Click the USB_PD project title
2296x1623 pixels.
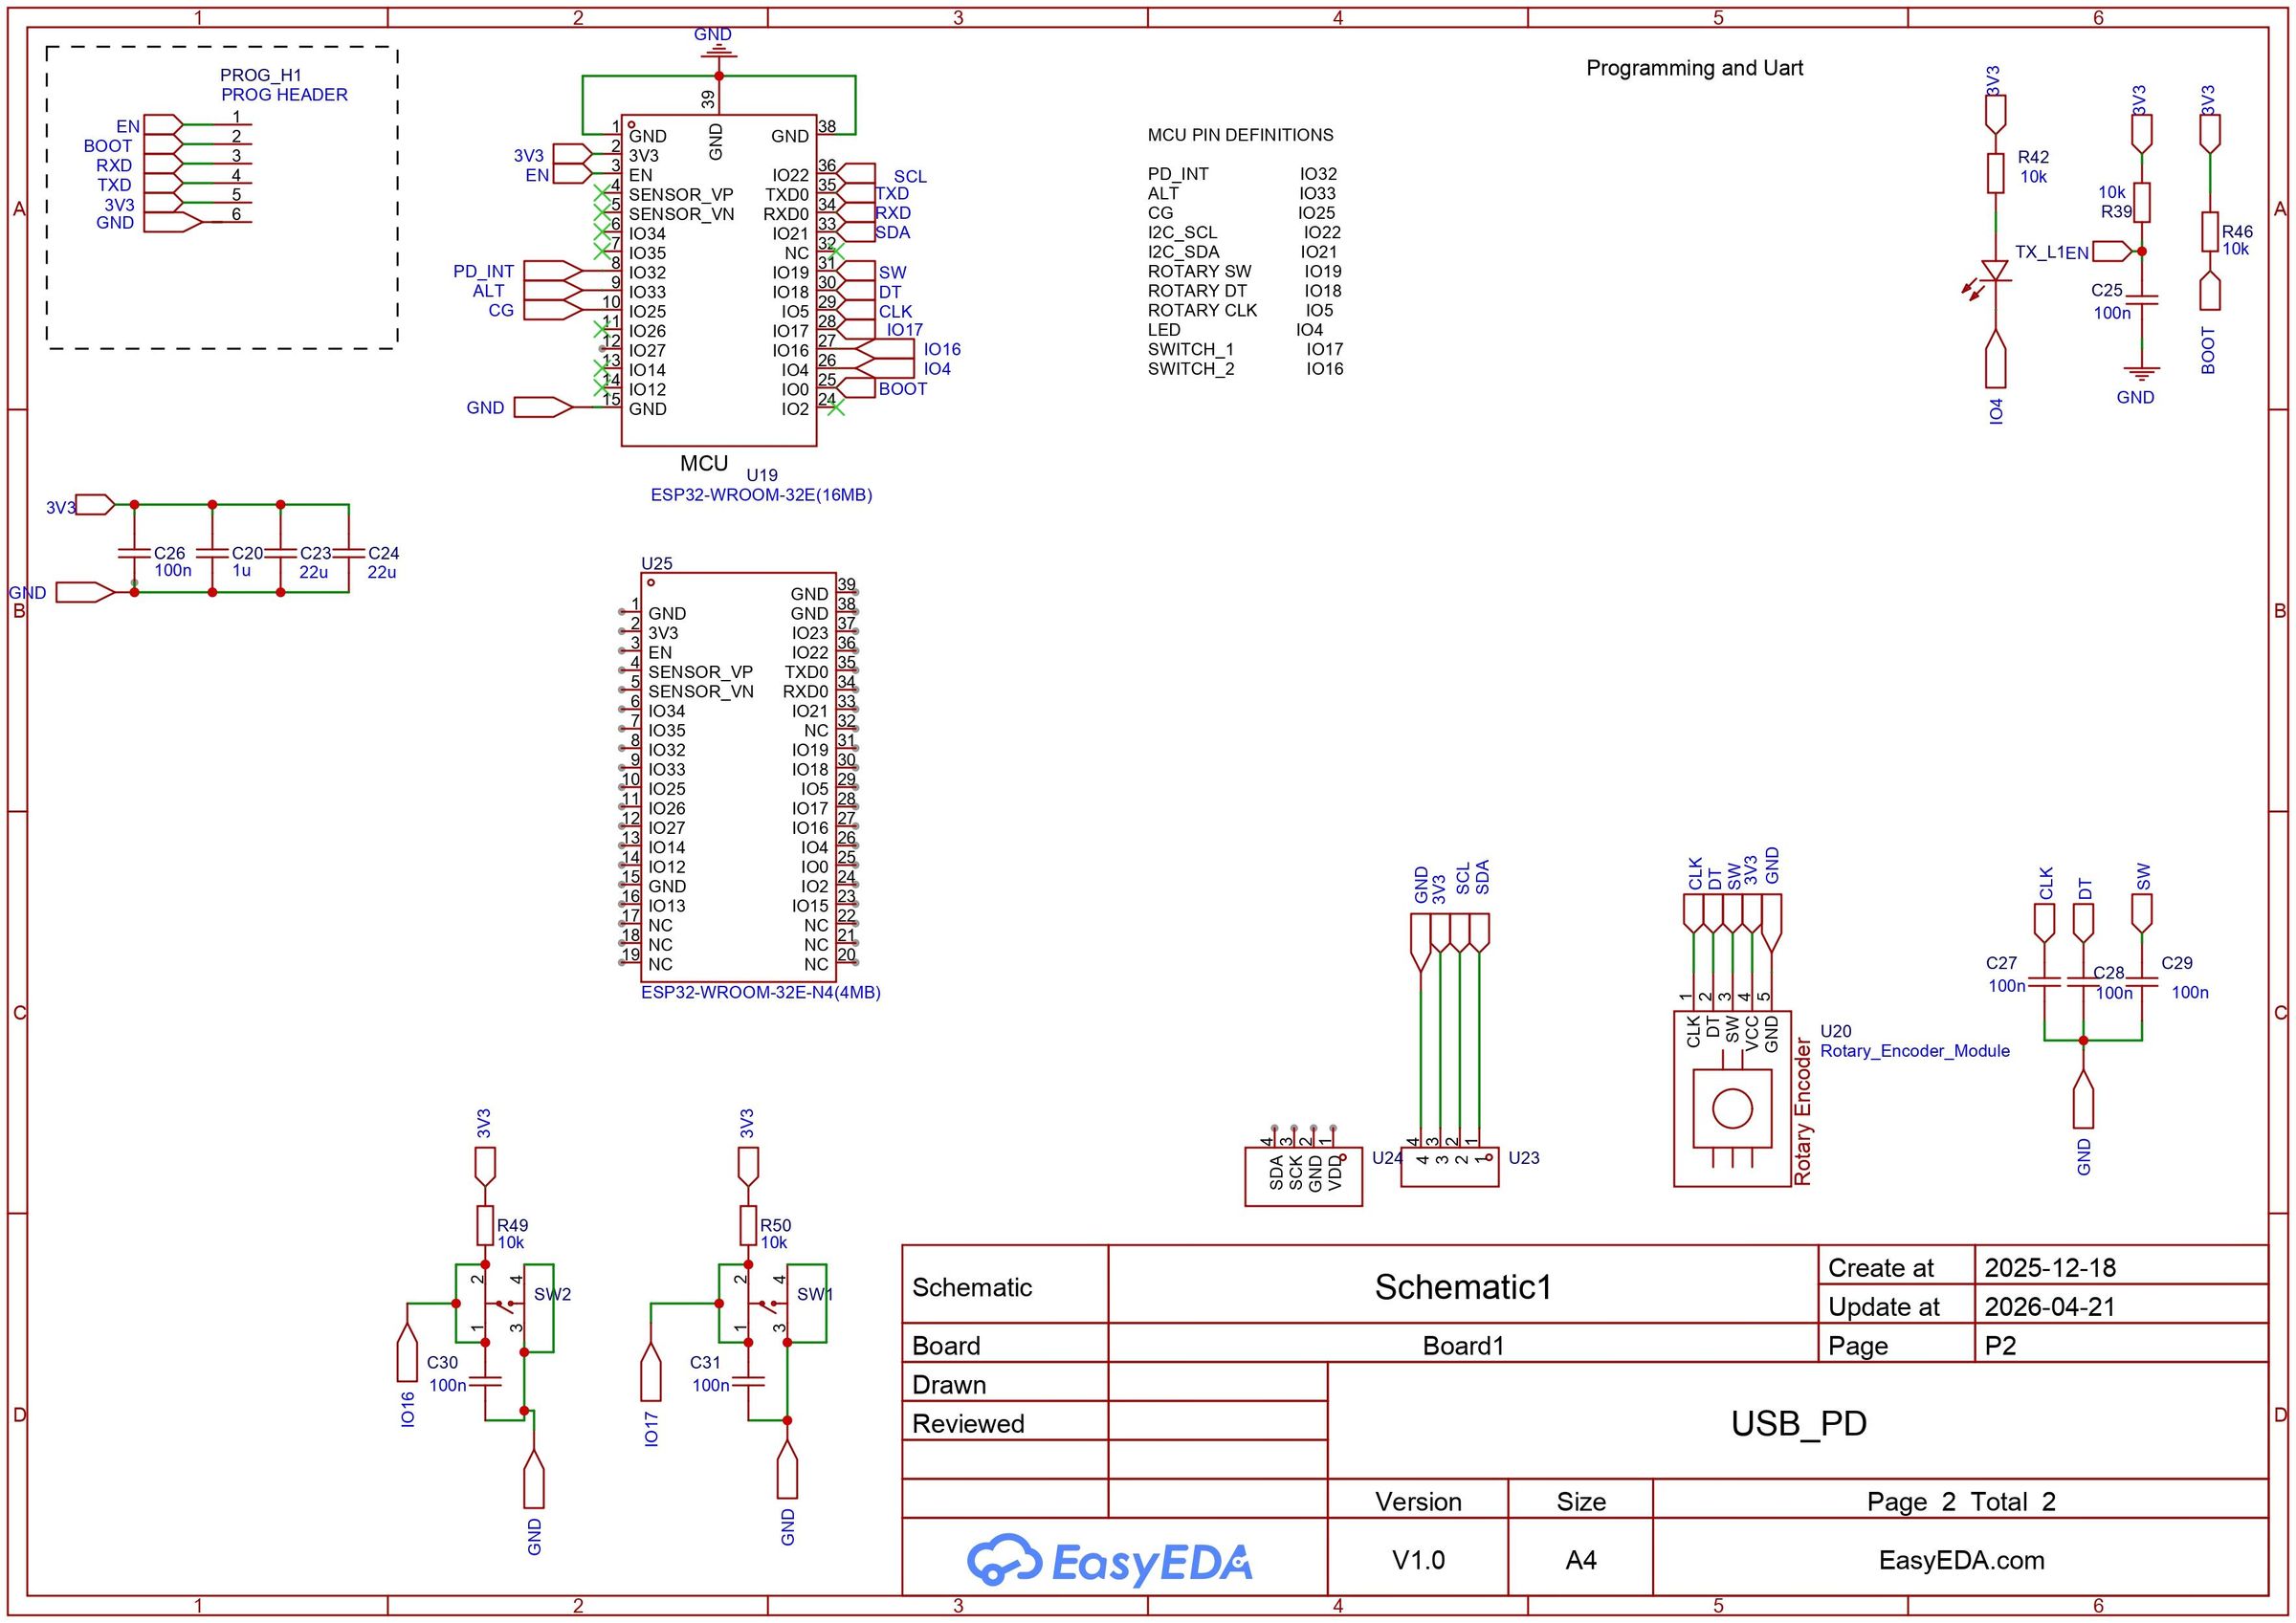[1799, 1423]
